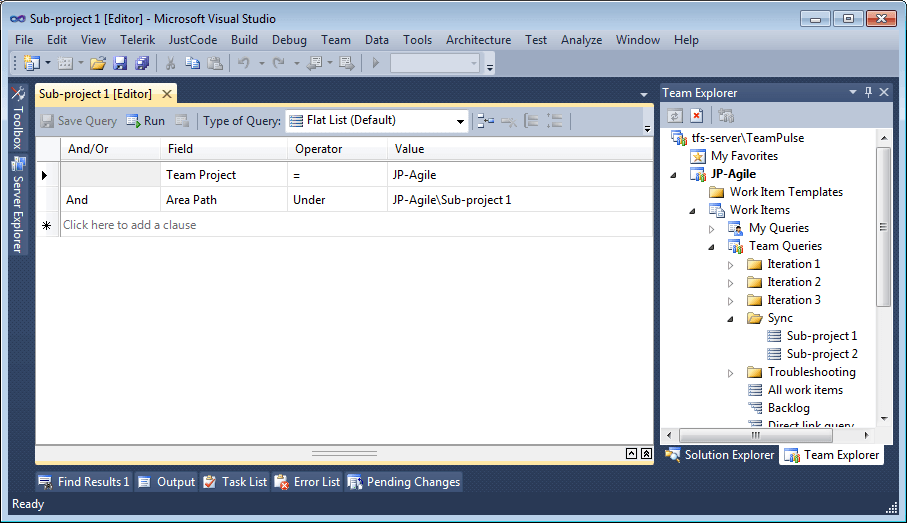Open the Team menu

coord(336,40)
